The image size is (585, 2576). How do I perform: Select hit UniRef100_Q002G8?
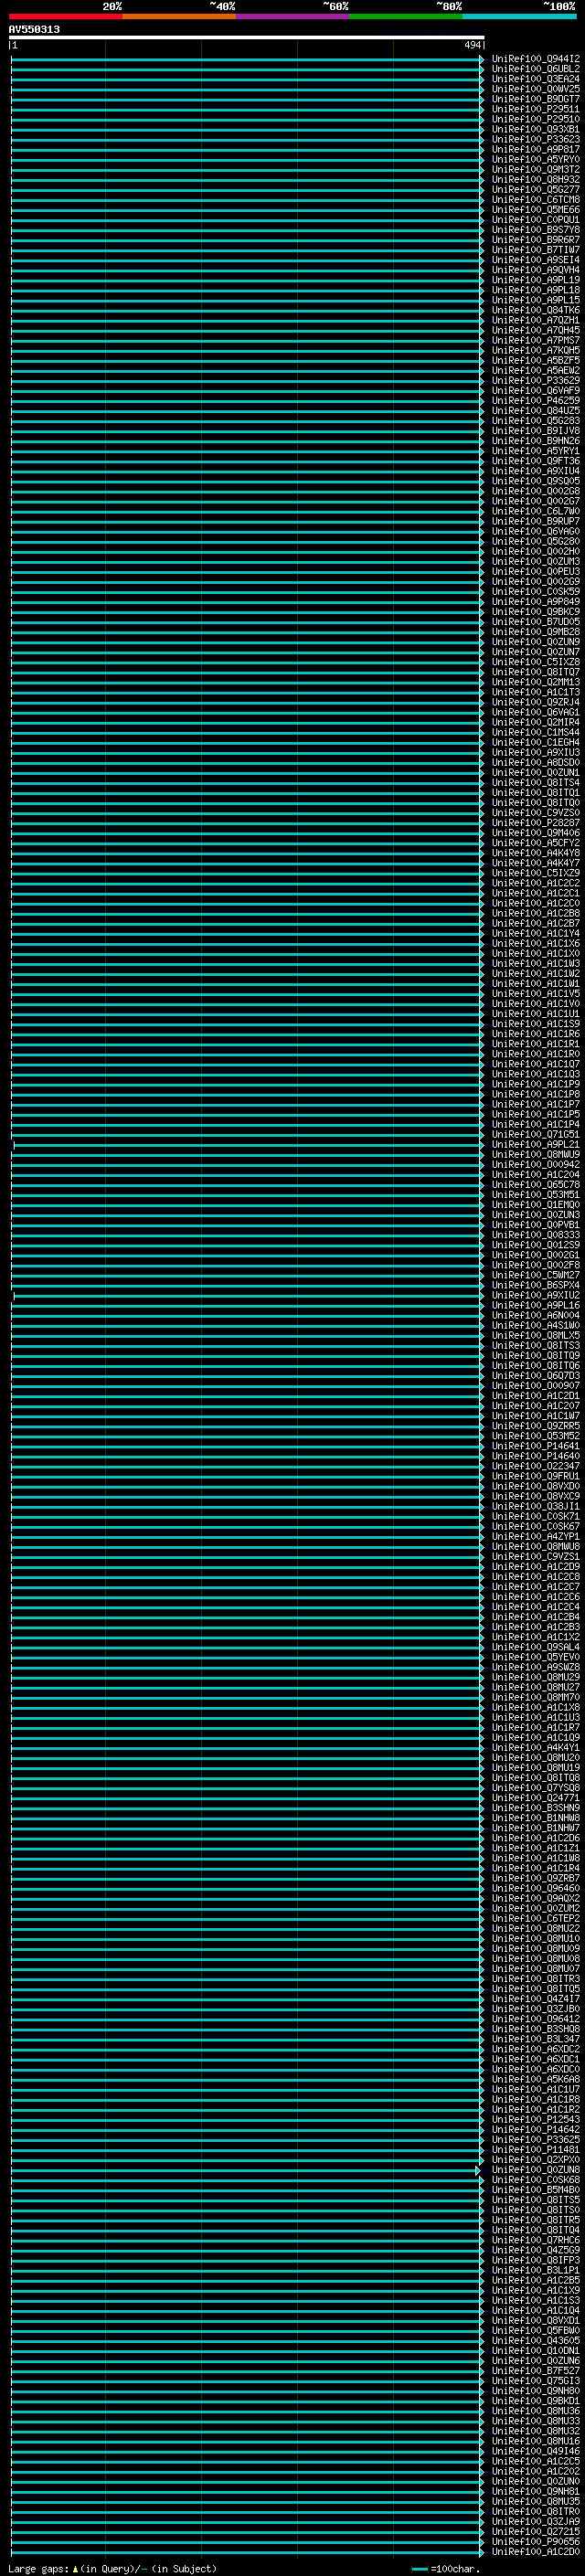(536, 491)
